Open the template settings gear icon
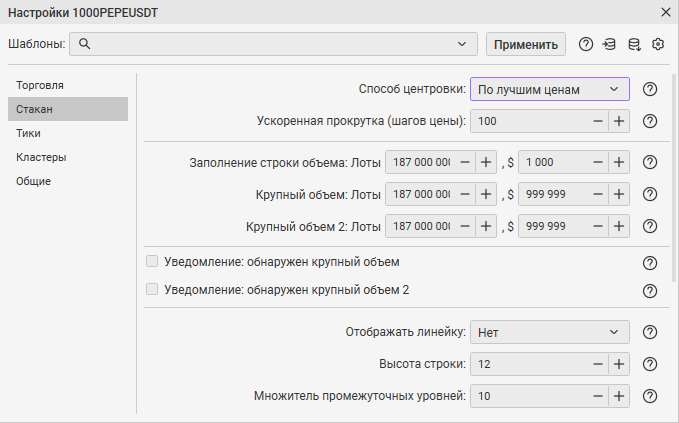679x423 pixels. pyautogui.click(x=658, y=44)
